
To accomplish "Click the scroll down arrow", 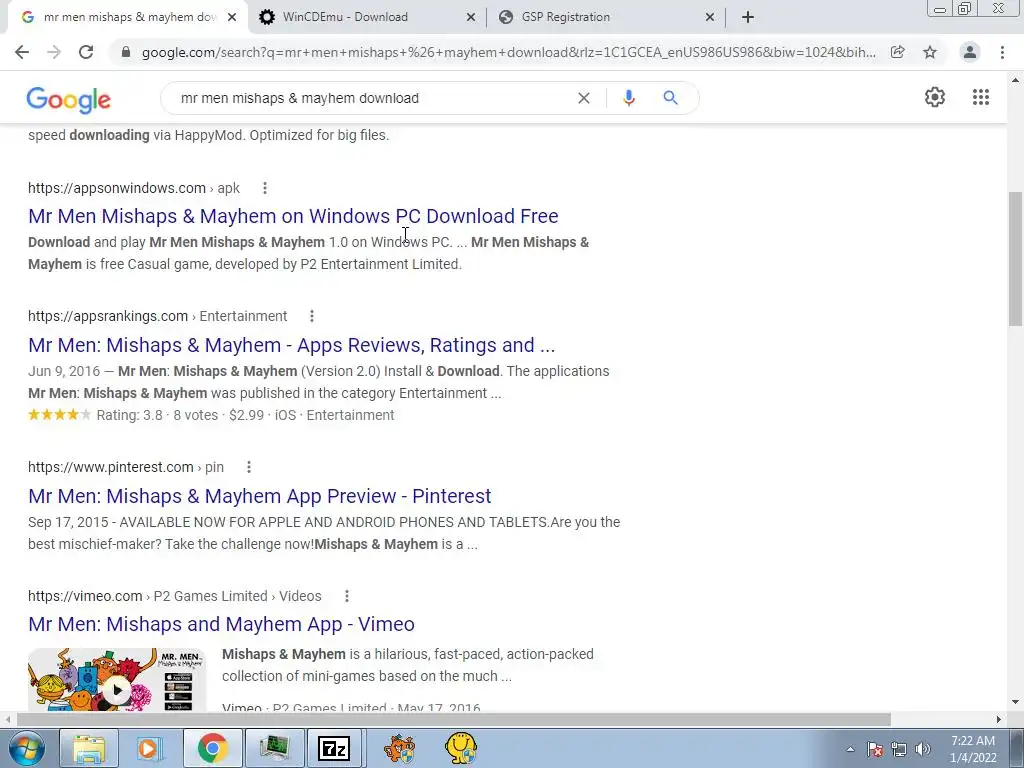I will click(1015, 702).
